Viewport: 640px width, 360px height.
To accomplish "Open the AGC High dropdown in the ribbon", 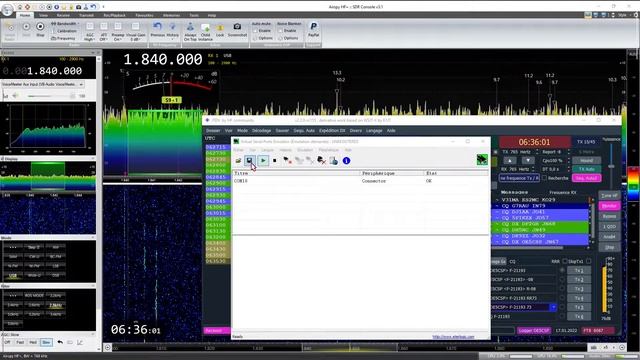I will click(90, 31).
